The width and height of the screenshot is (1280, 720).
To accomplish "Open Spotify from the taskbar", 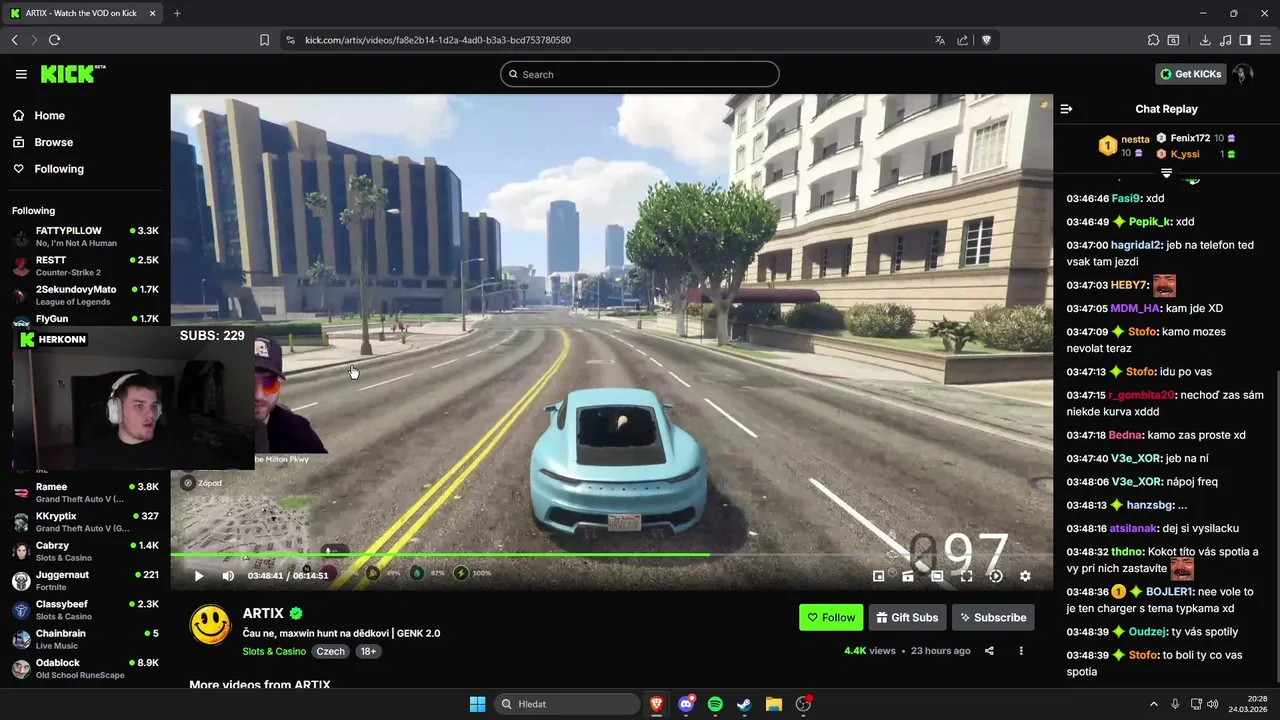I will tap(715, 704).
